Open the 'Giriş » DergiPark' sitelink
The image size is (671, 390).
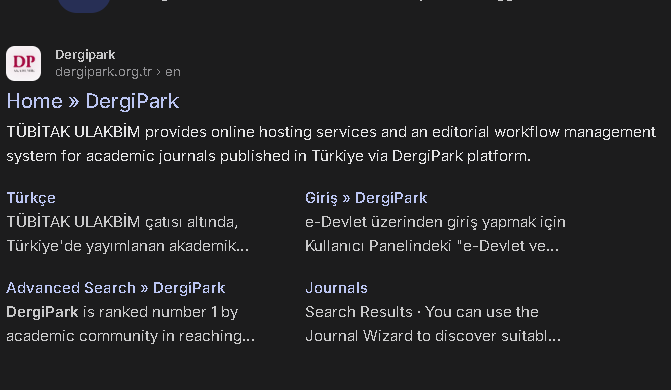click(366, 198)
